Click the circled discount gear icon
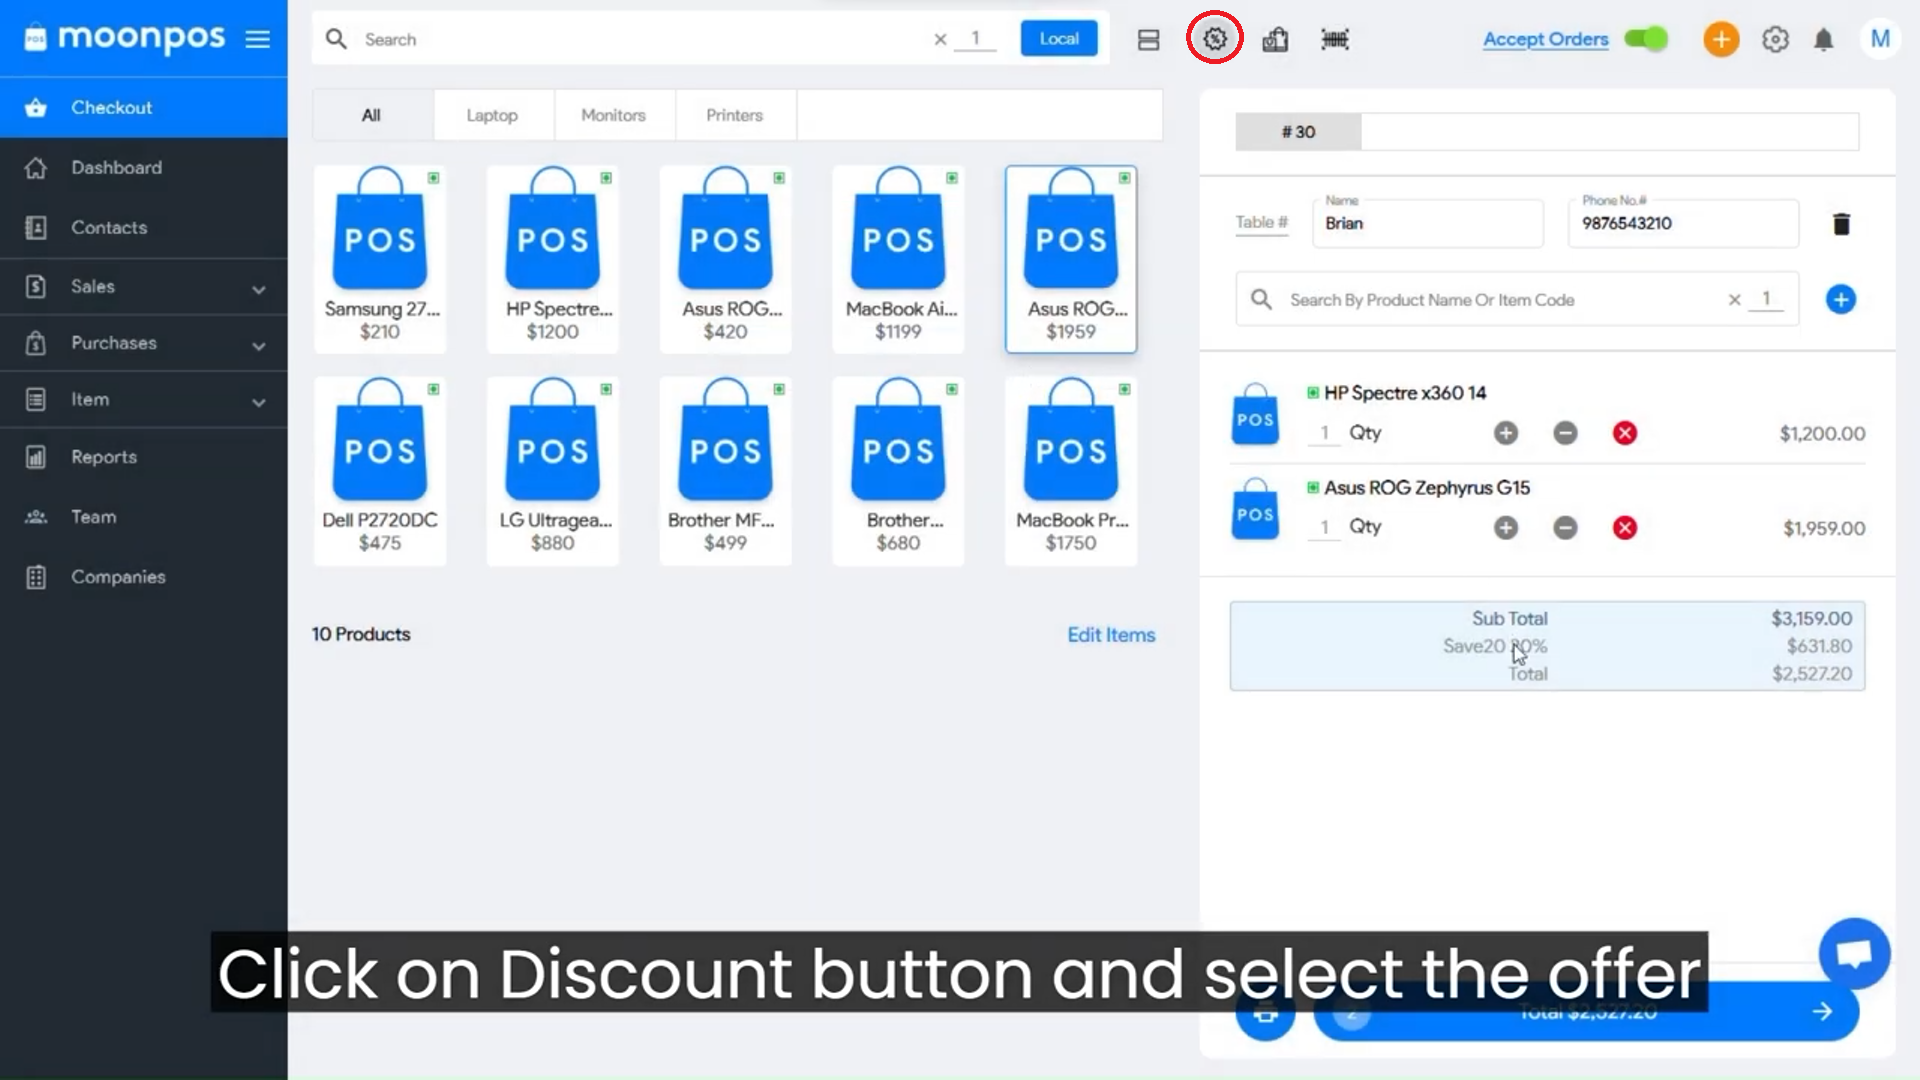 coord(1214,39)
